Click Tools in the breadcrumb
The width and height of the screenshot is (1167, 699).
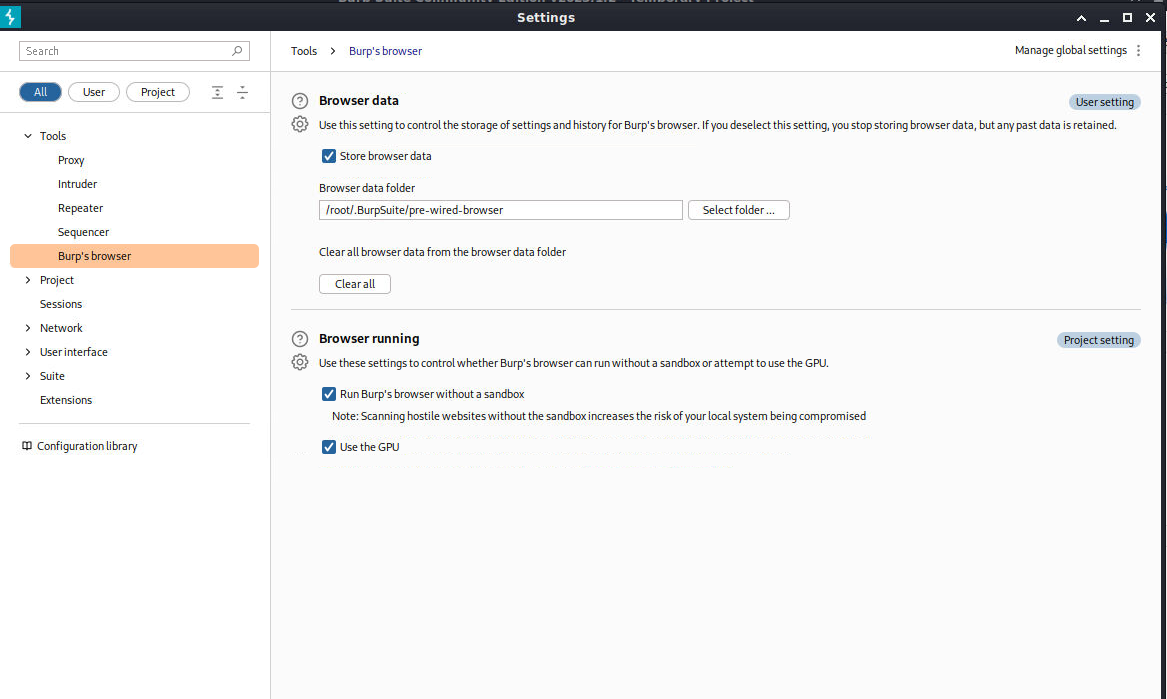click(x=304, y=51)
